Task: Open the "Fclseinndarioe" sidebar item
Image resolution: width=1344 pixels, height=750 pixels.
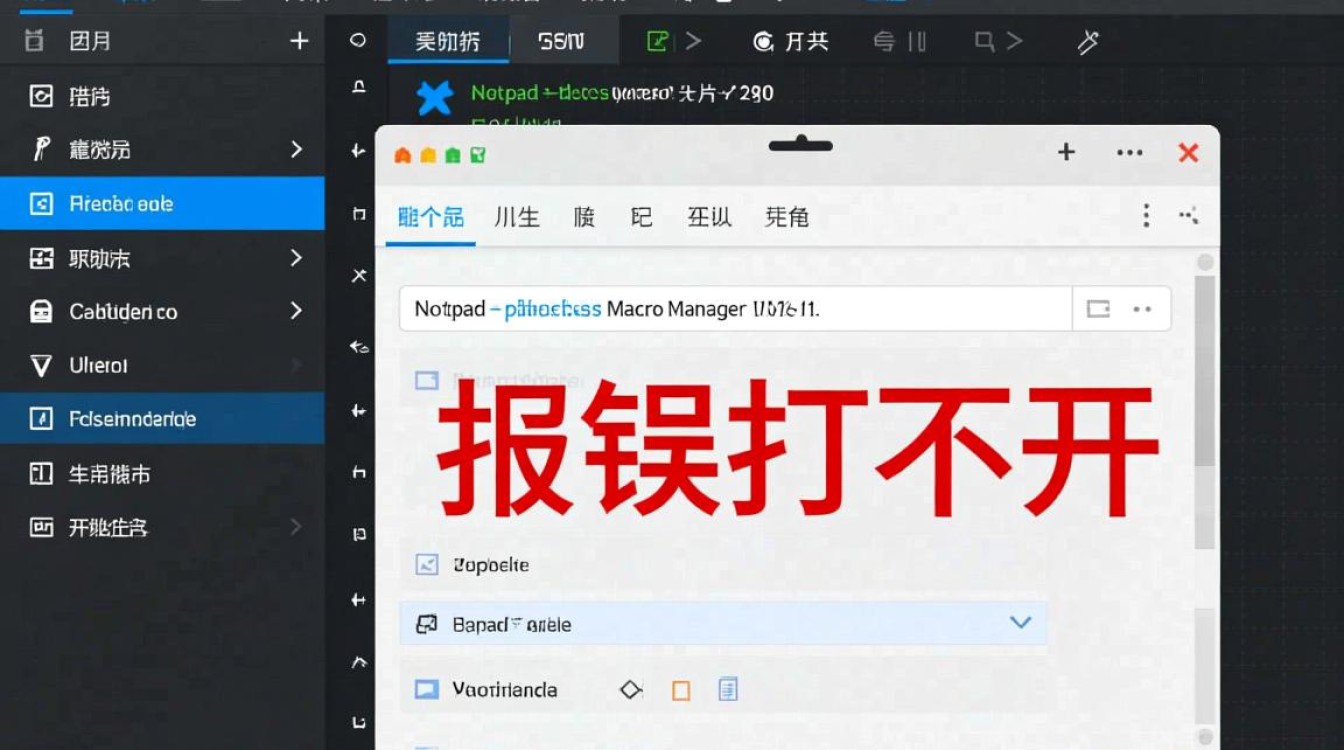Action: coord(162,419)
